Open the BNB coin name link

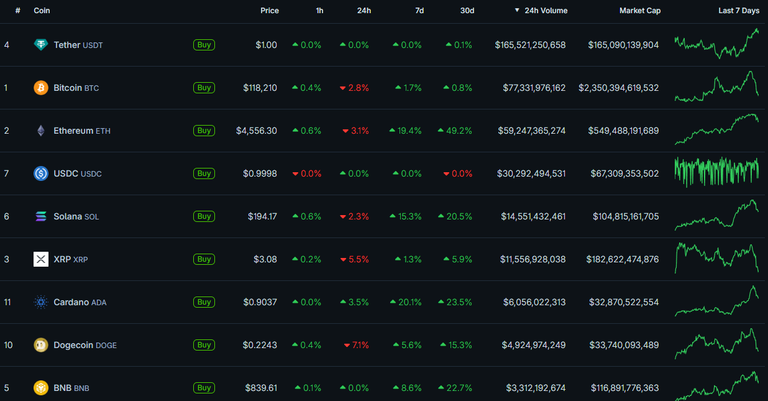71,388
